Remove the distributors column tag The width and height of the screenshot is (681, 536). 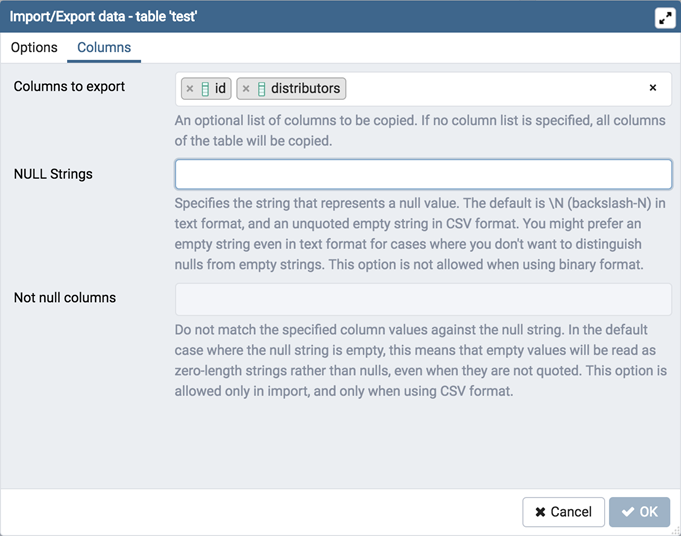[x=246, y=89]
